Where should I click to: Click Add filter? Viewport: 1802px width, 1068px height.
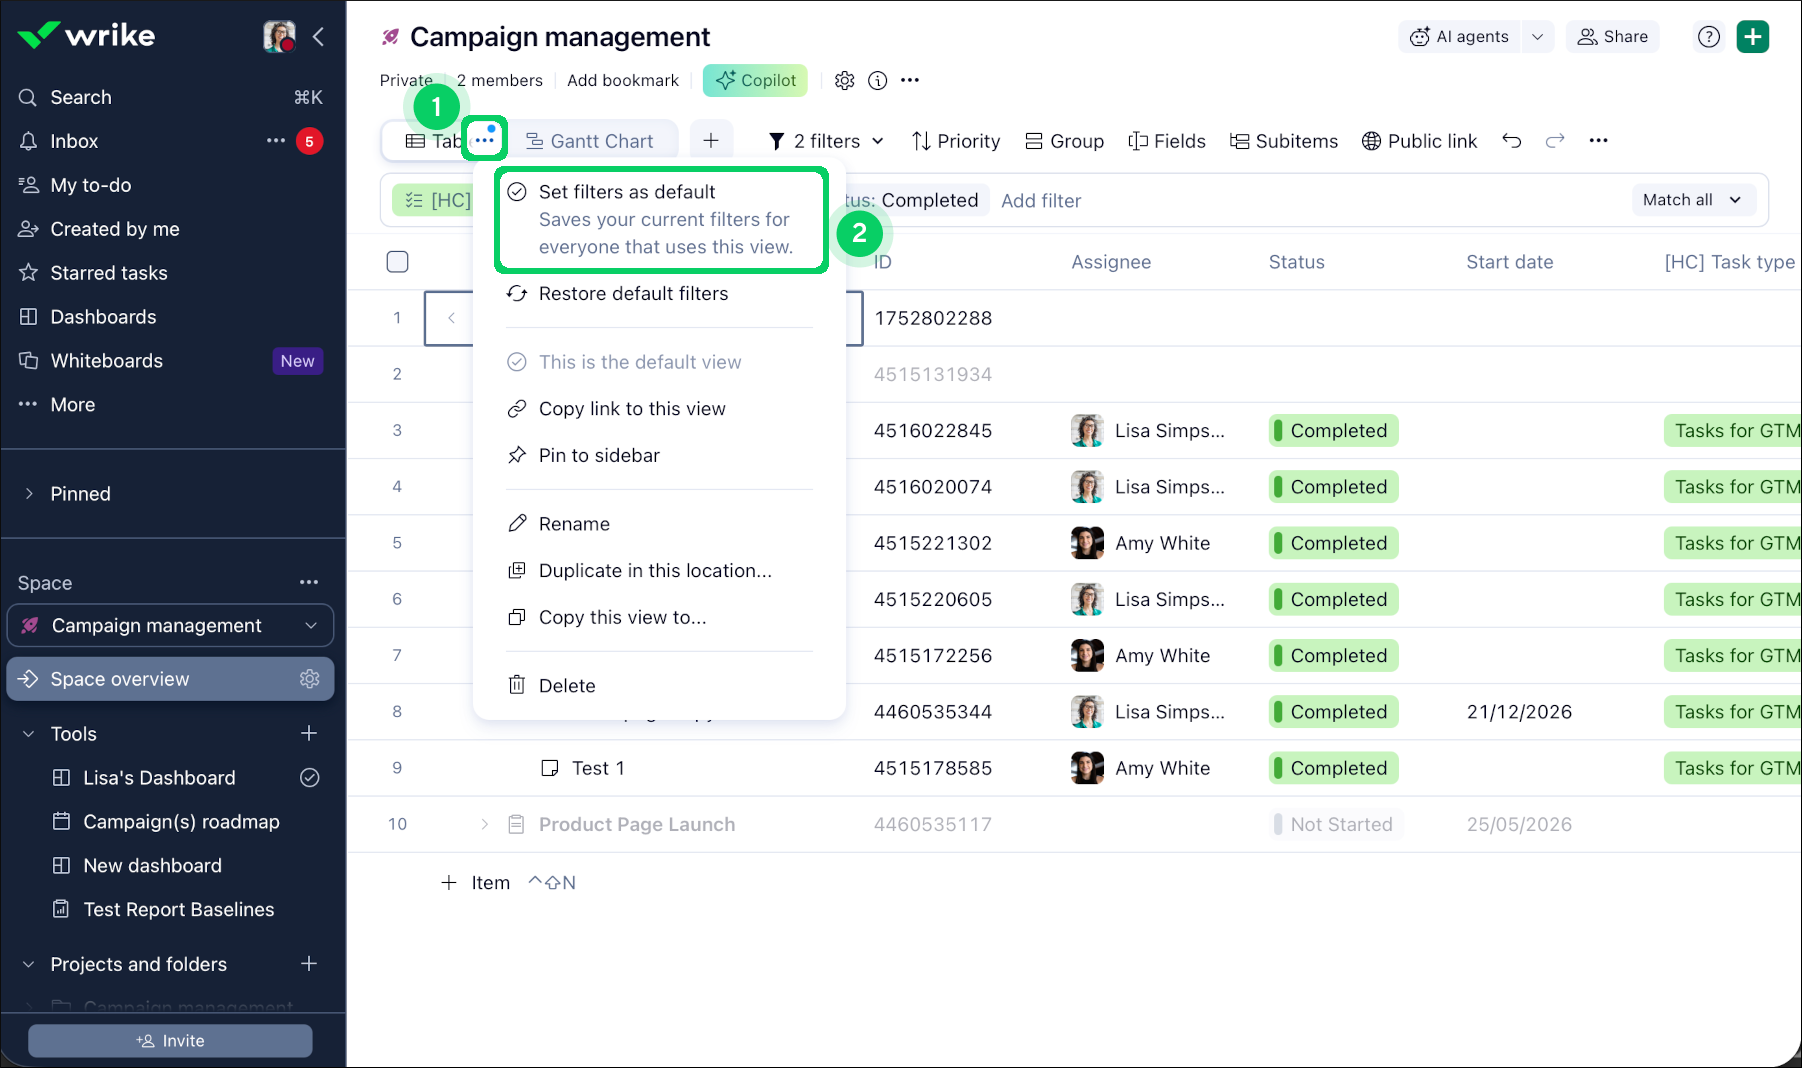pyautogui.click(x=1041, y=201)
